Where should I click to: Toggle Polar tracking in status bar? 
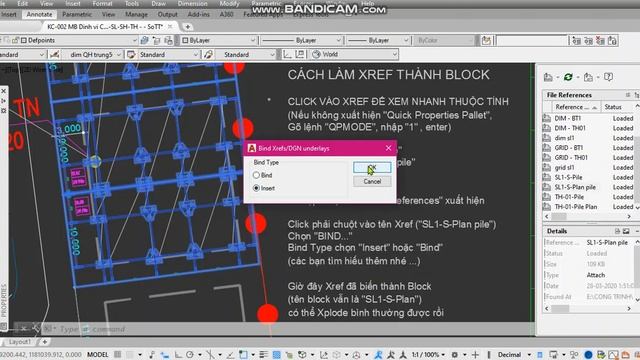click(x=190, y=355)
